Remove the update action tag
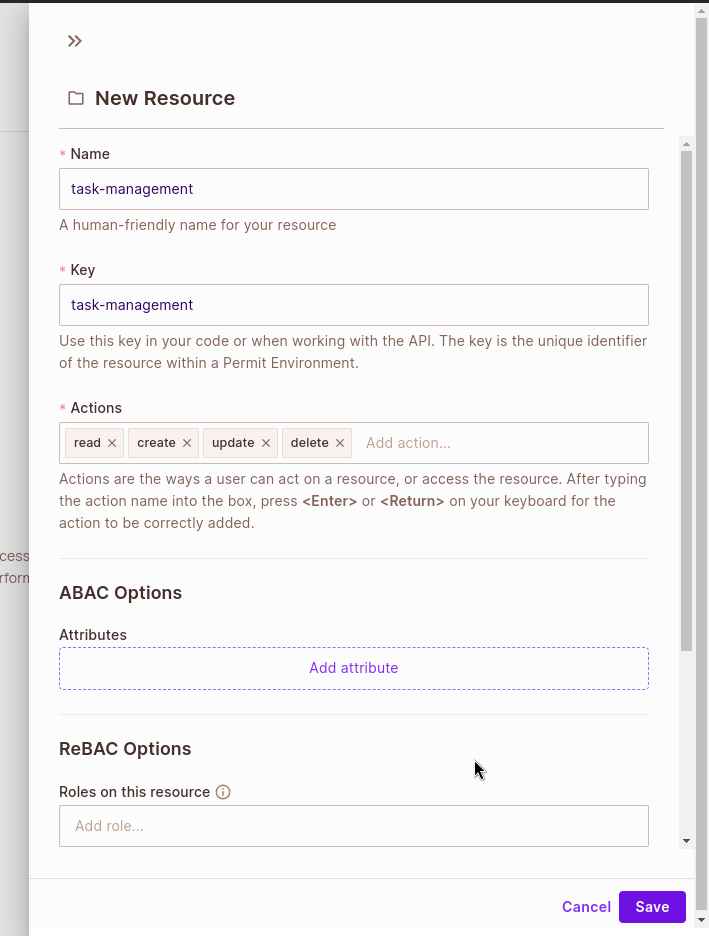 point(266,443)
